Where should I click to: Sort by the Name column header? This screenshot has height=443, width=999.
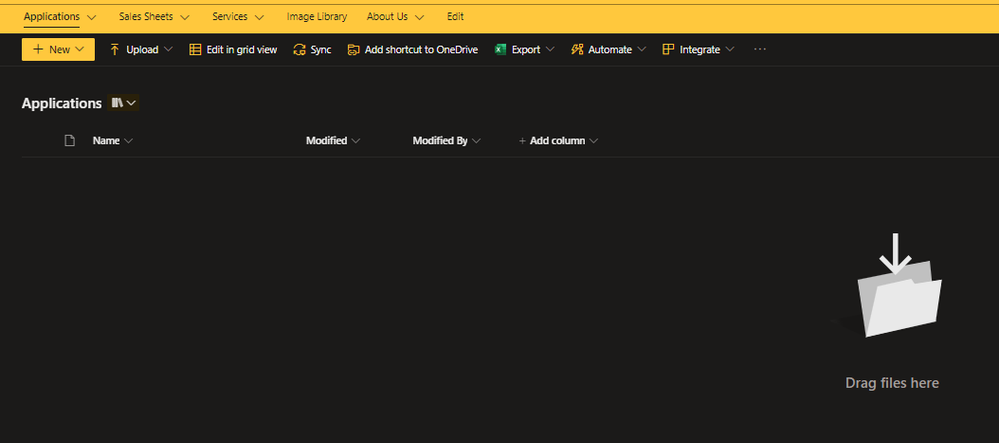[x=106, y=140]
